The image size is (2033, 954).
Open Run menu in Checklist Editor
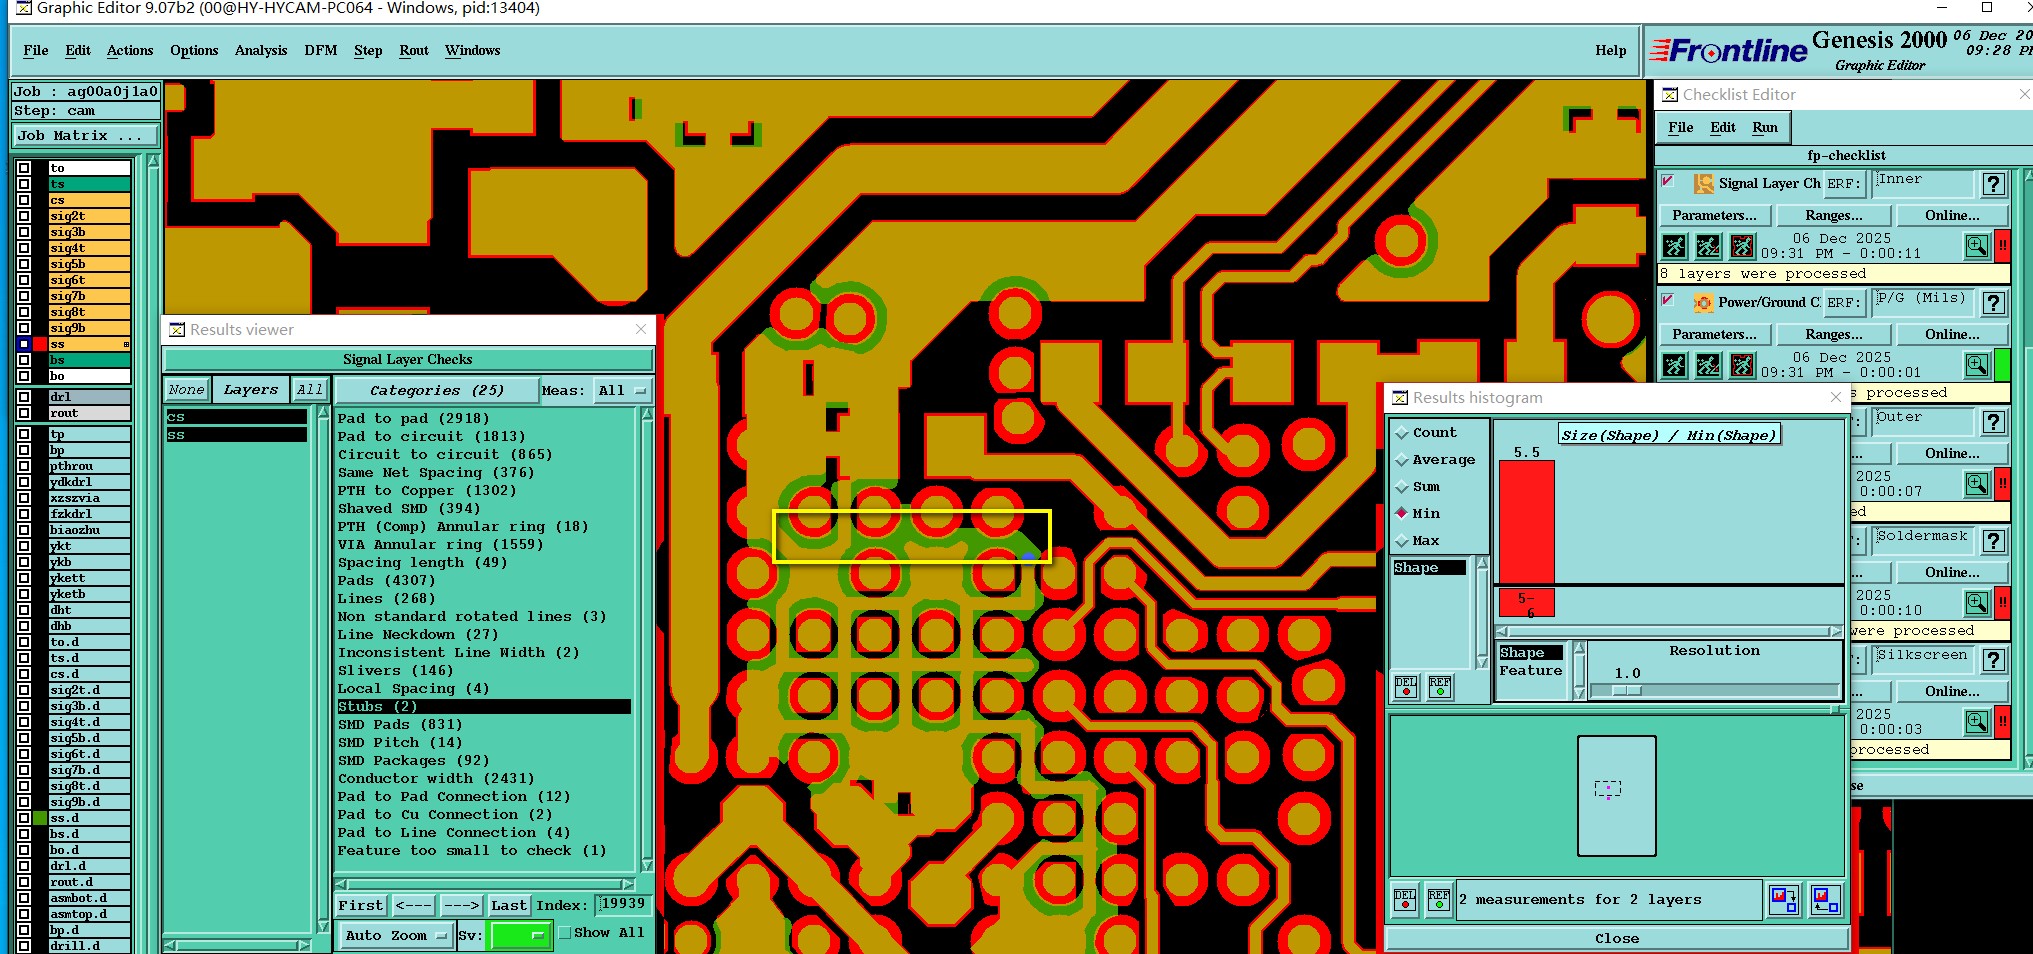(x=1765, y=128)
